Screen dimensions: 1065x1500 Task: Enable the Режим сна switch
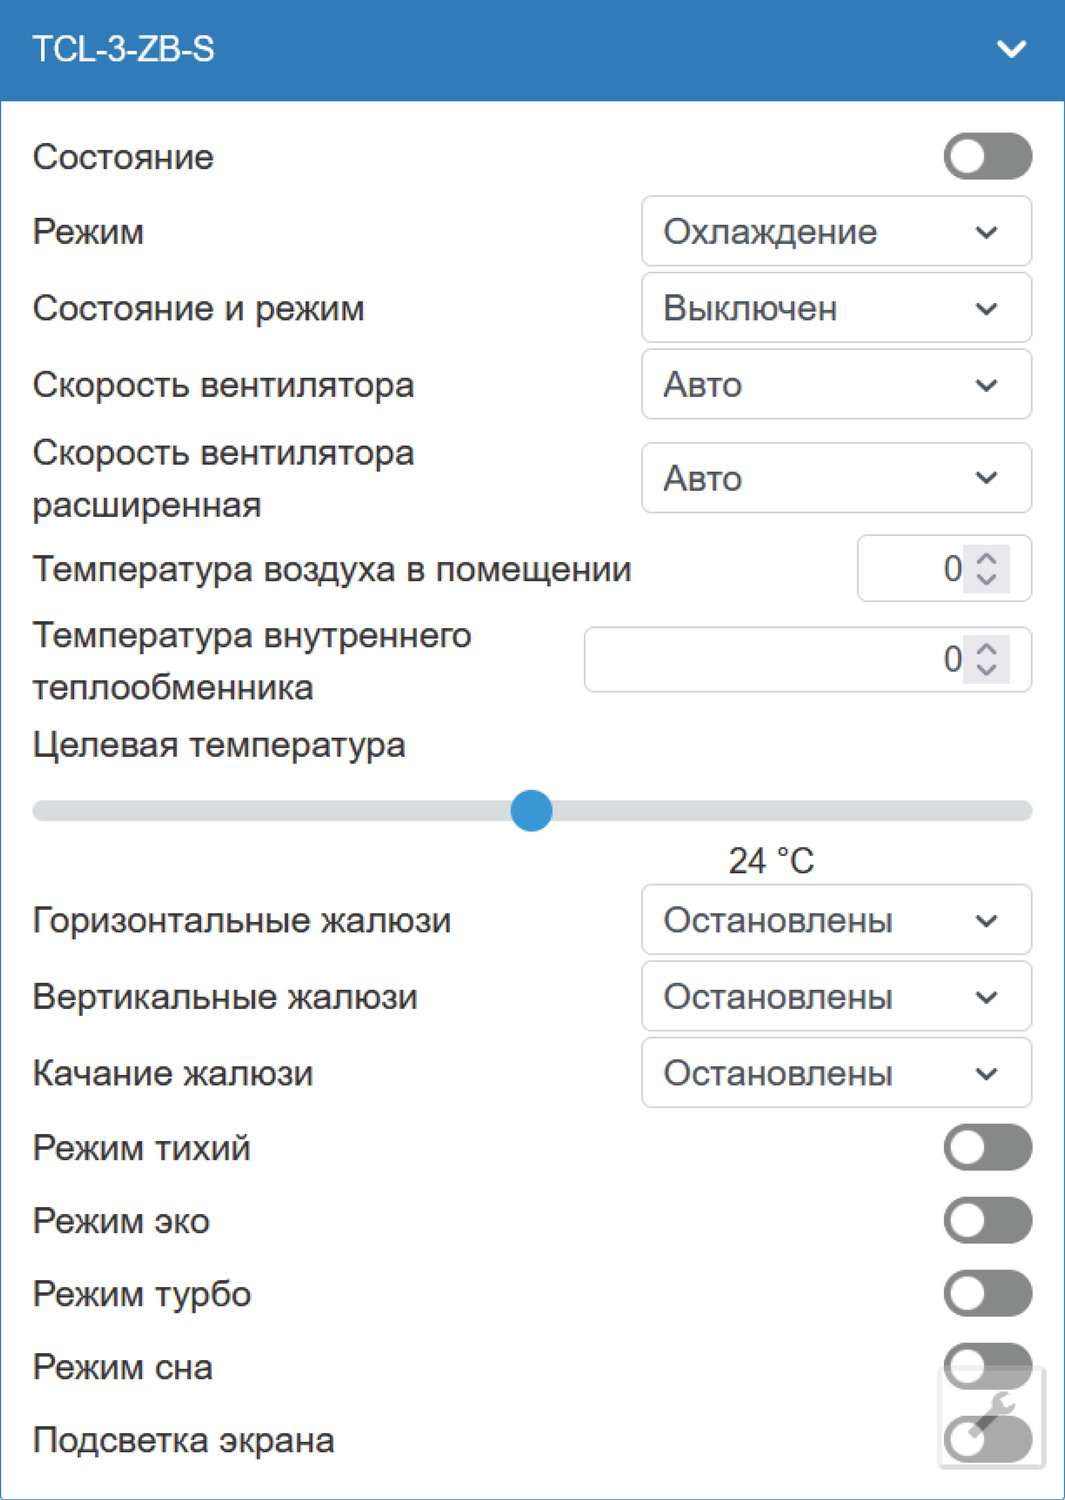point(986,1366)
